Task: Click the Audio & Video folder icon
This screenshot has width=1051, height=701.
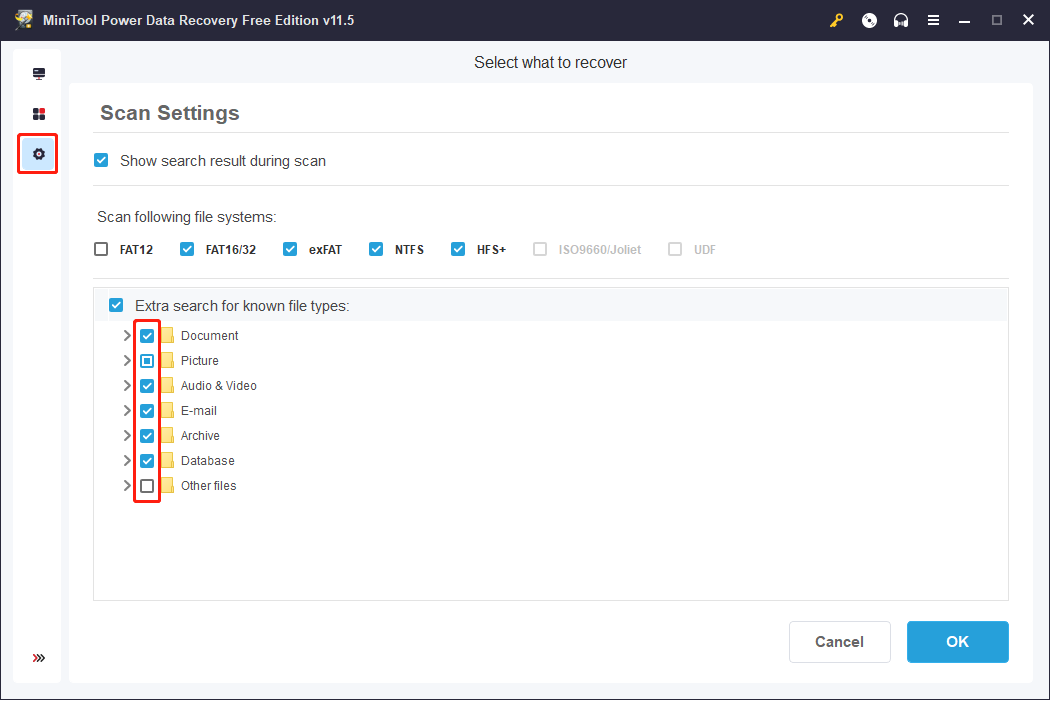Action: pyautogui.click(x=168, y=385)
